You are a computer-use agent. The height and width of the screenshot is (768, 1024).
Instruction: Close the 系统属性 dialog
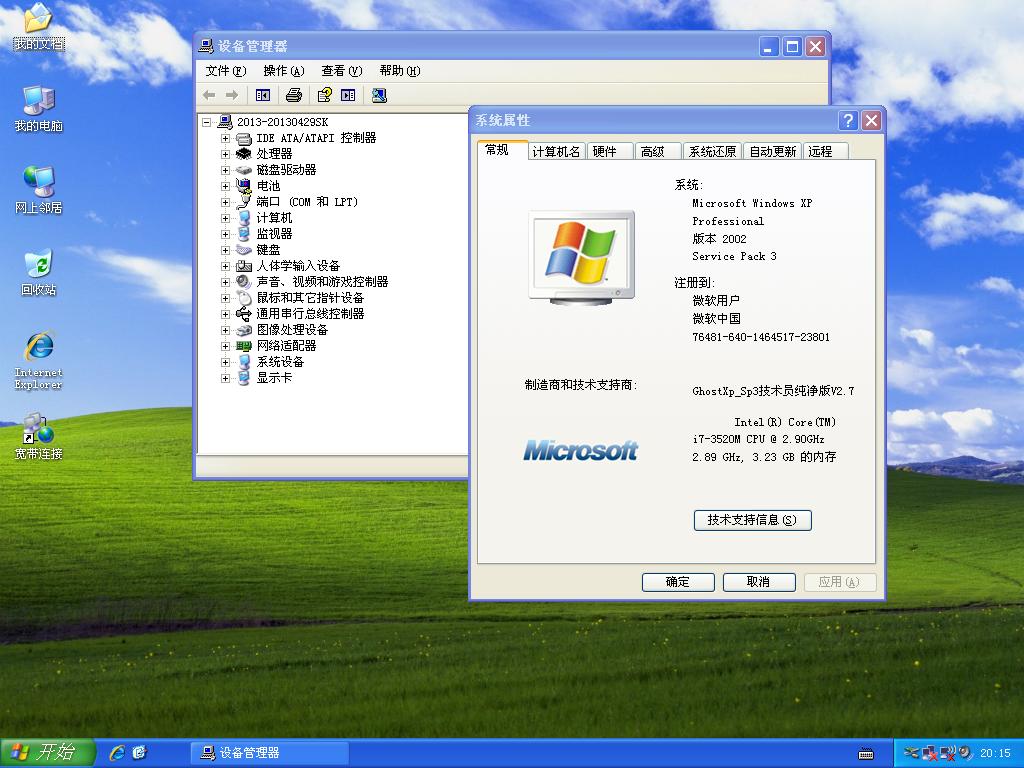point(871,120)
